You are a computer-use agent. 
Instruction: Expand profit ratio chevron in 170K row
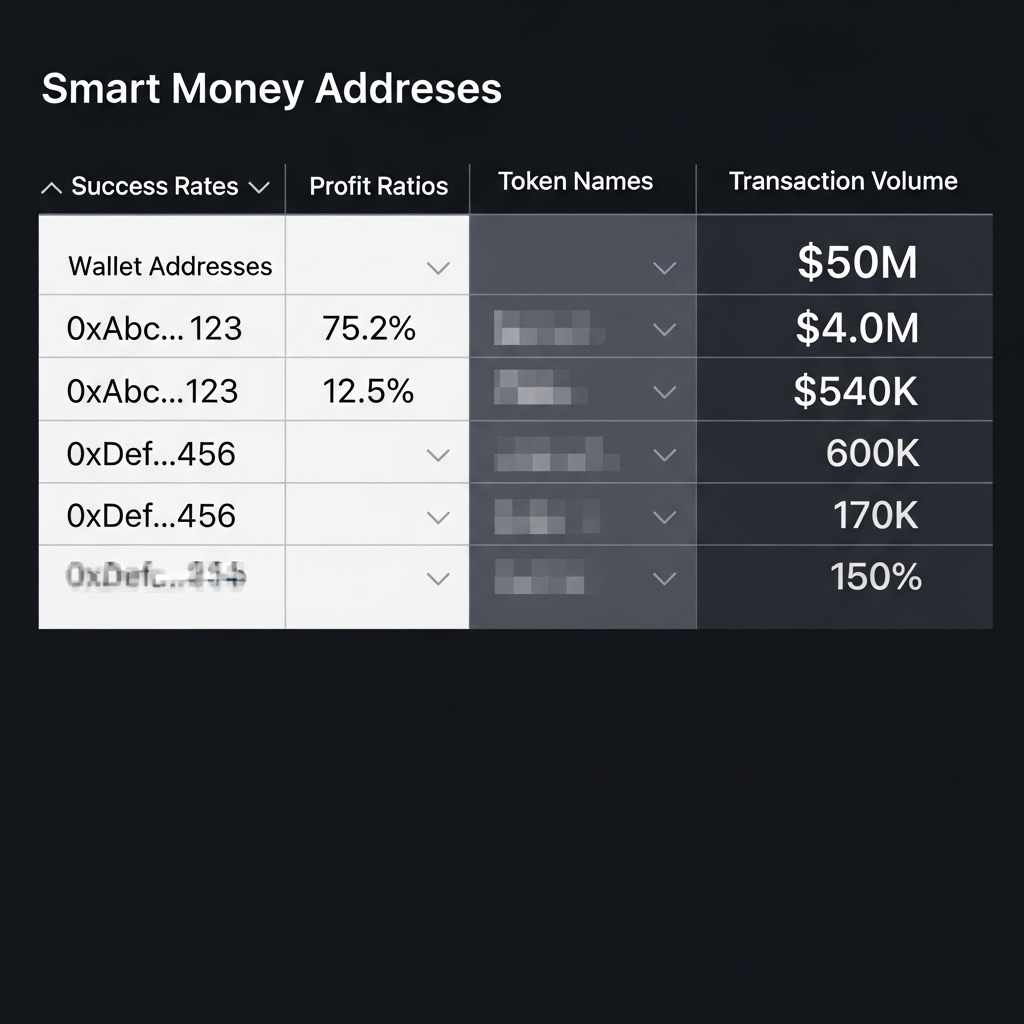pos(438,518)
